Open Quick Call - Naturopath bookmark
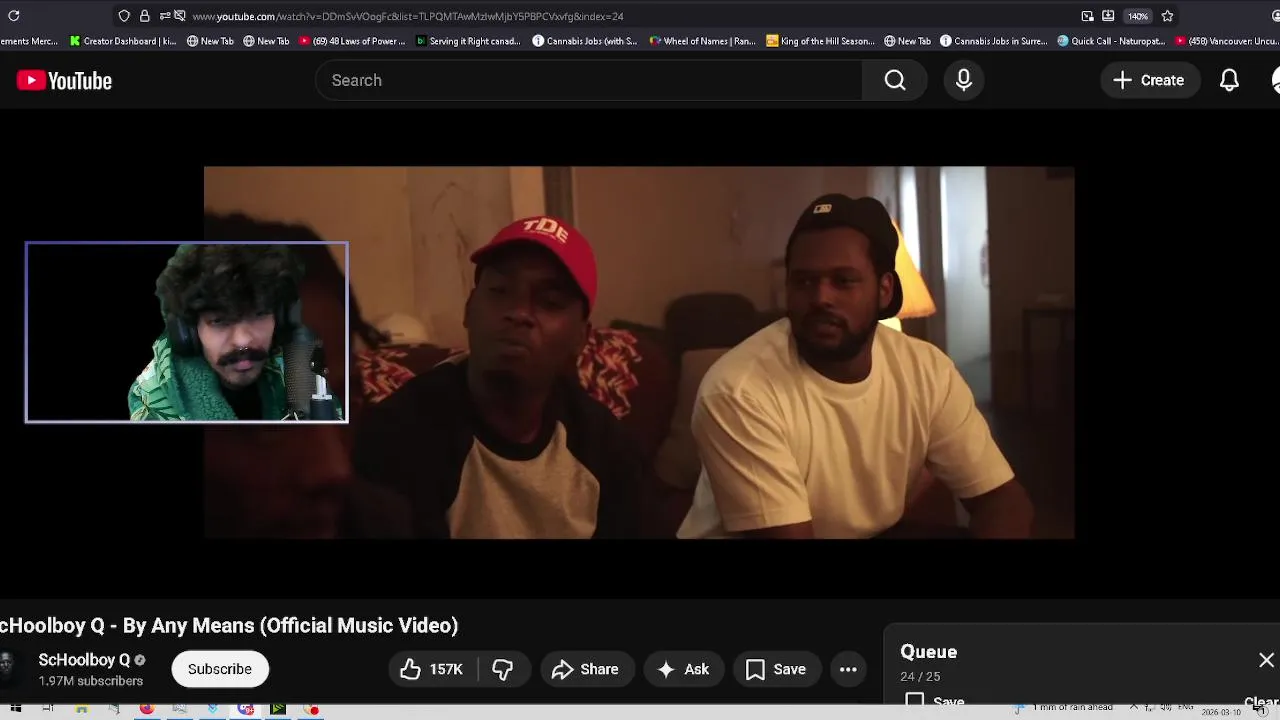1280x720 pixels. click(x=1111, y=41)
